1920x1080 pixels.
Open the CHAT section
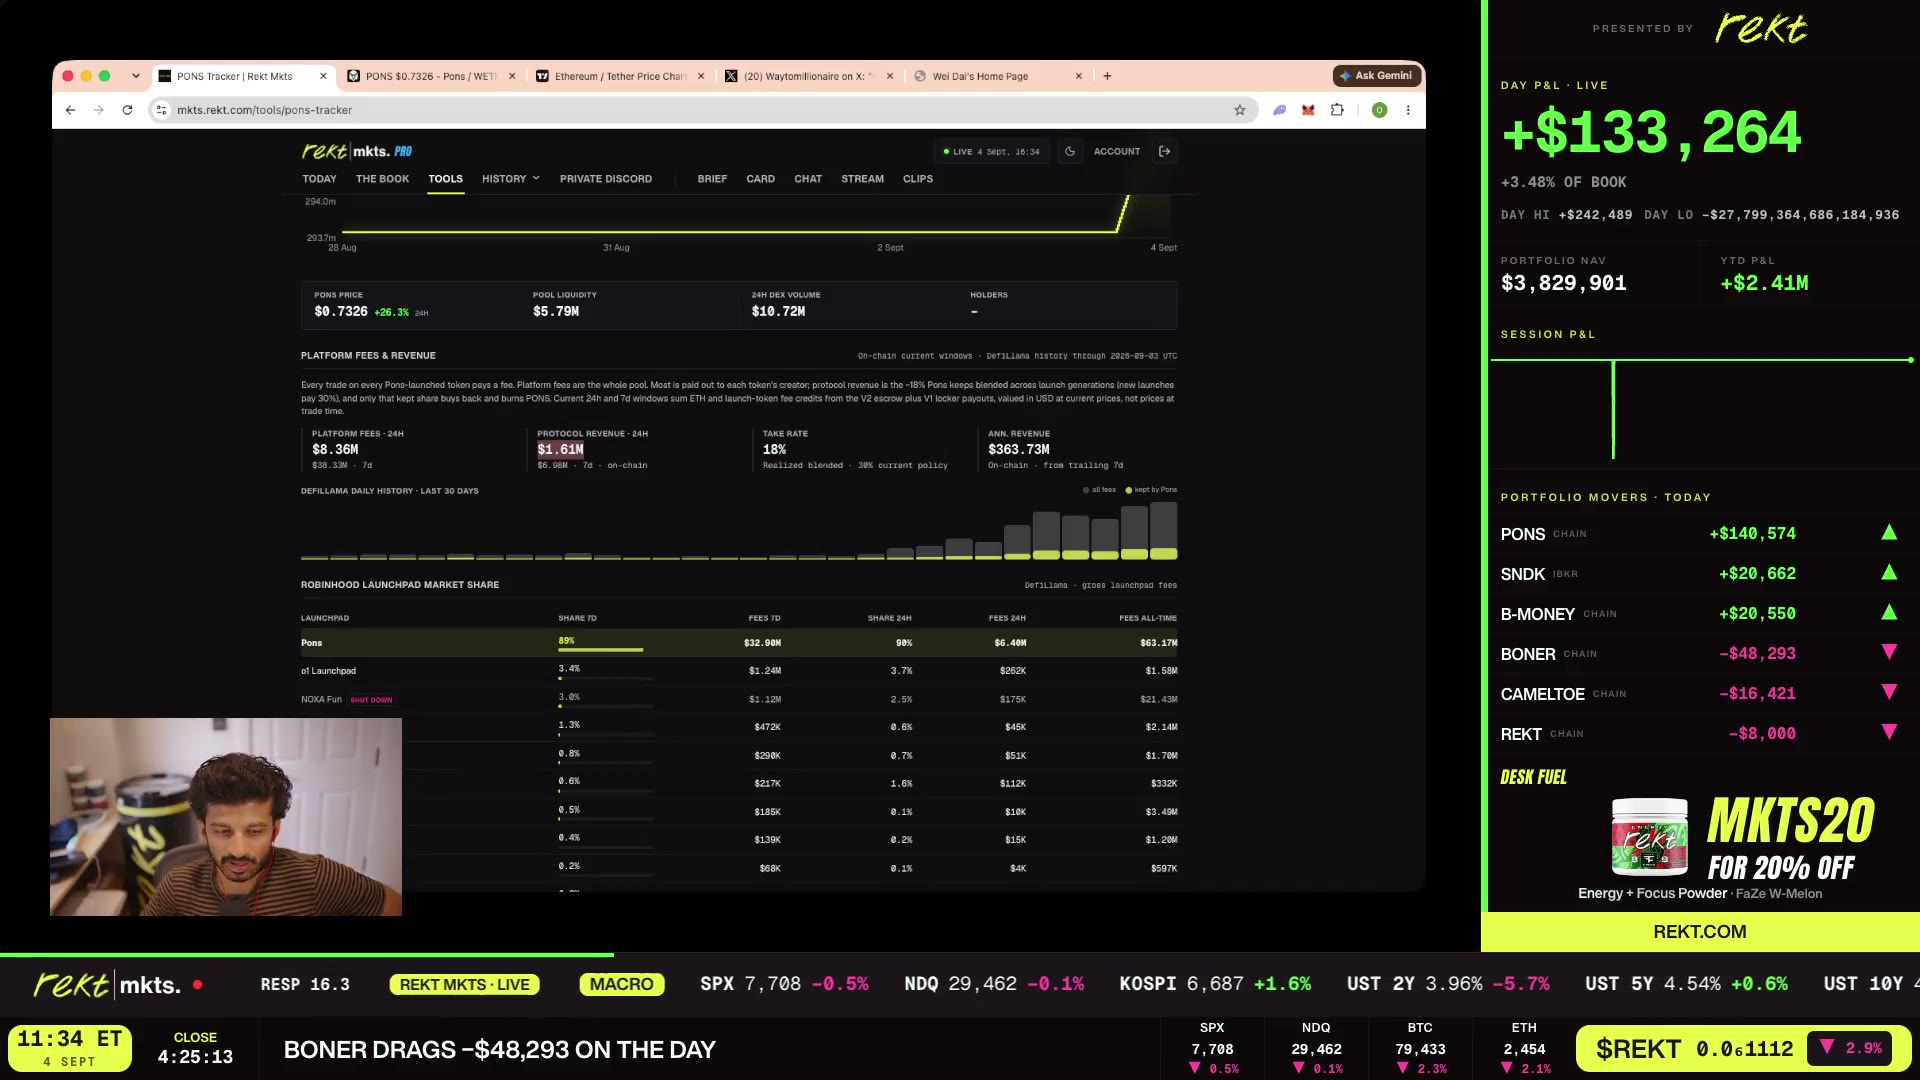click(x=808, y=179)
